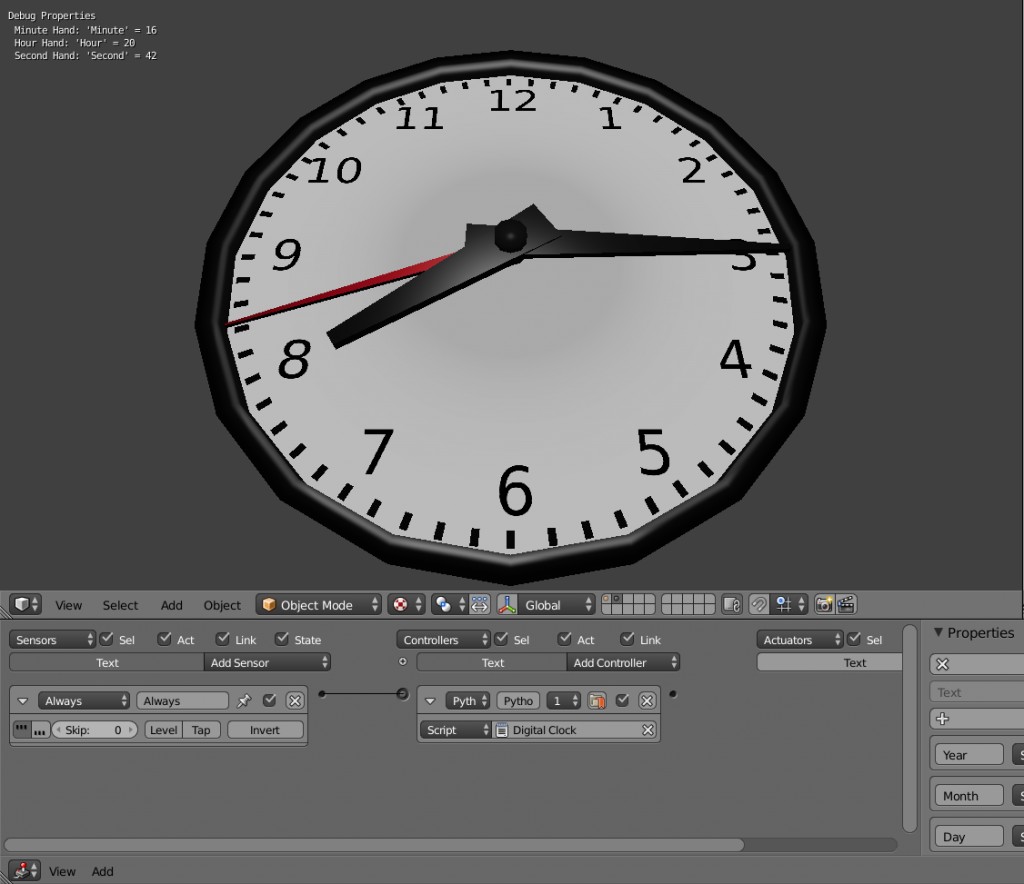The image size is (1024, 884).
Task: Click the Text button under Actuators
Action: [x=855, y=662]
